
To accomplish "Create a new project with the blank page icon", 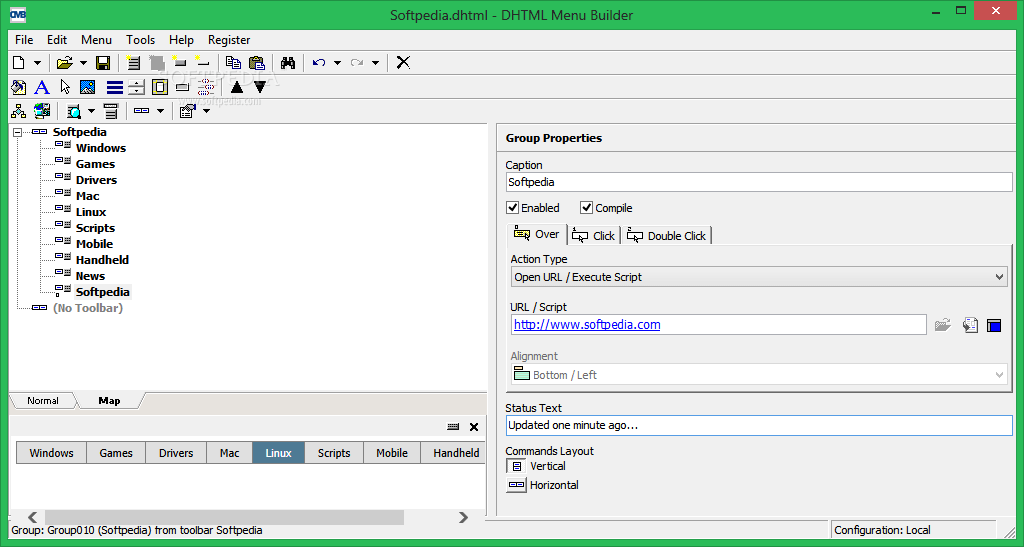I will pos(19,63).
